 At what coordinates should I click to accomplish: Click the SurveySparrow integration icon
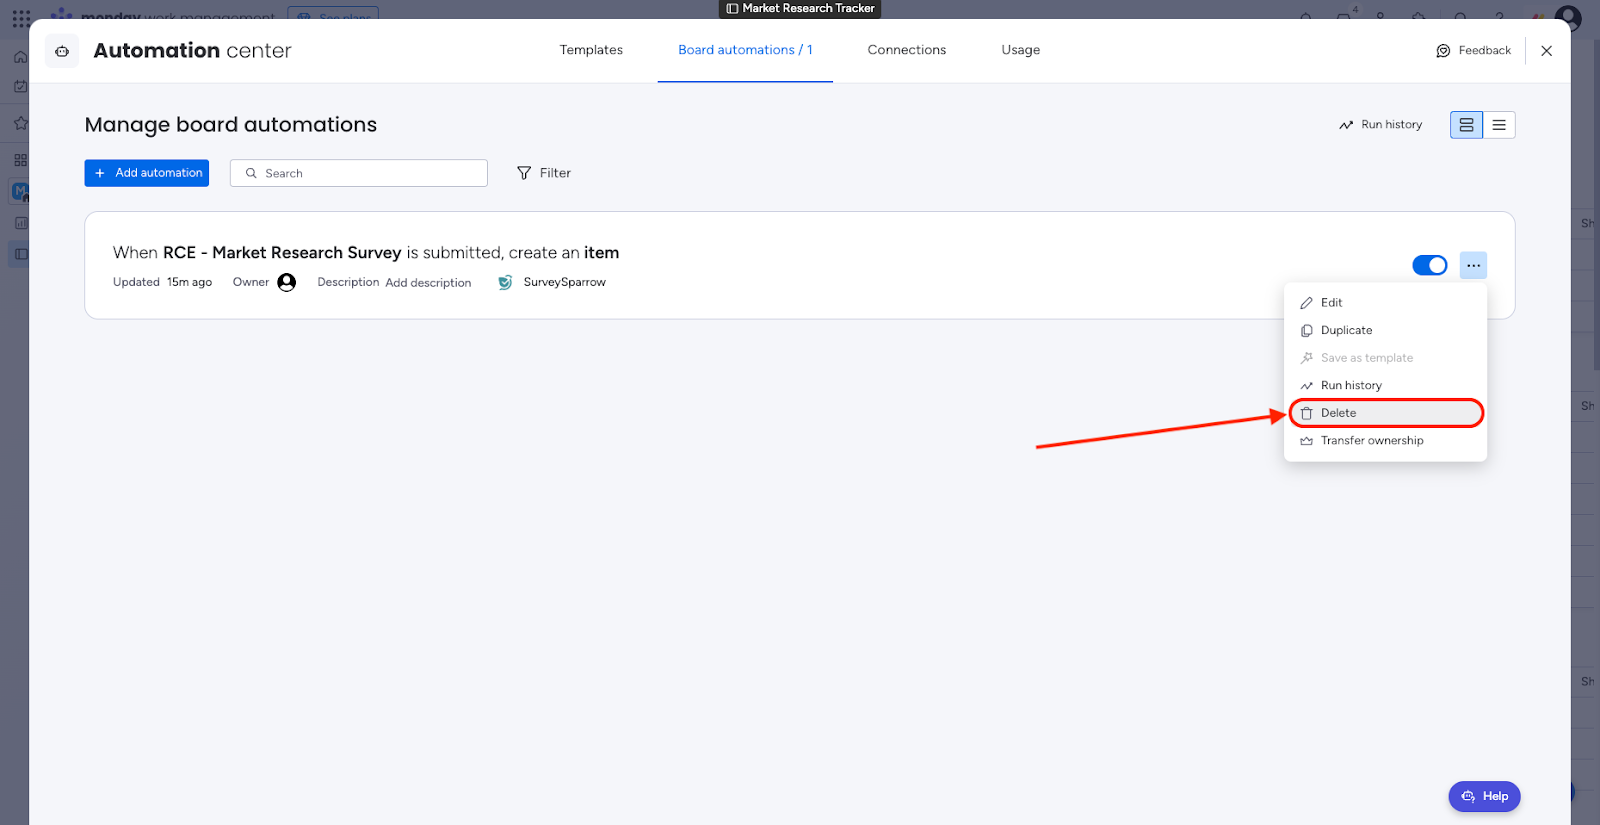[x=505, y=282]
